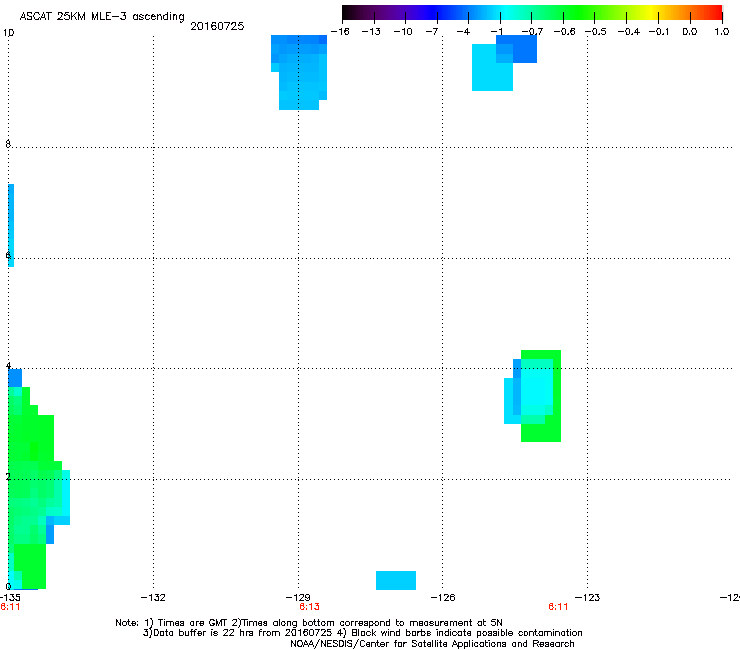Click the longitude axis label "-132"
This screenshot has height=650, width=740.
tap(153, 598)
